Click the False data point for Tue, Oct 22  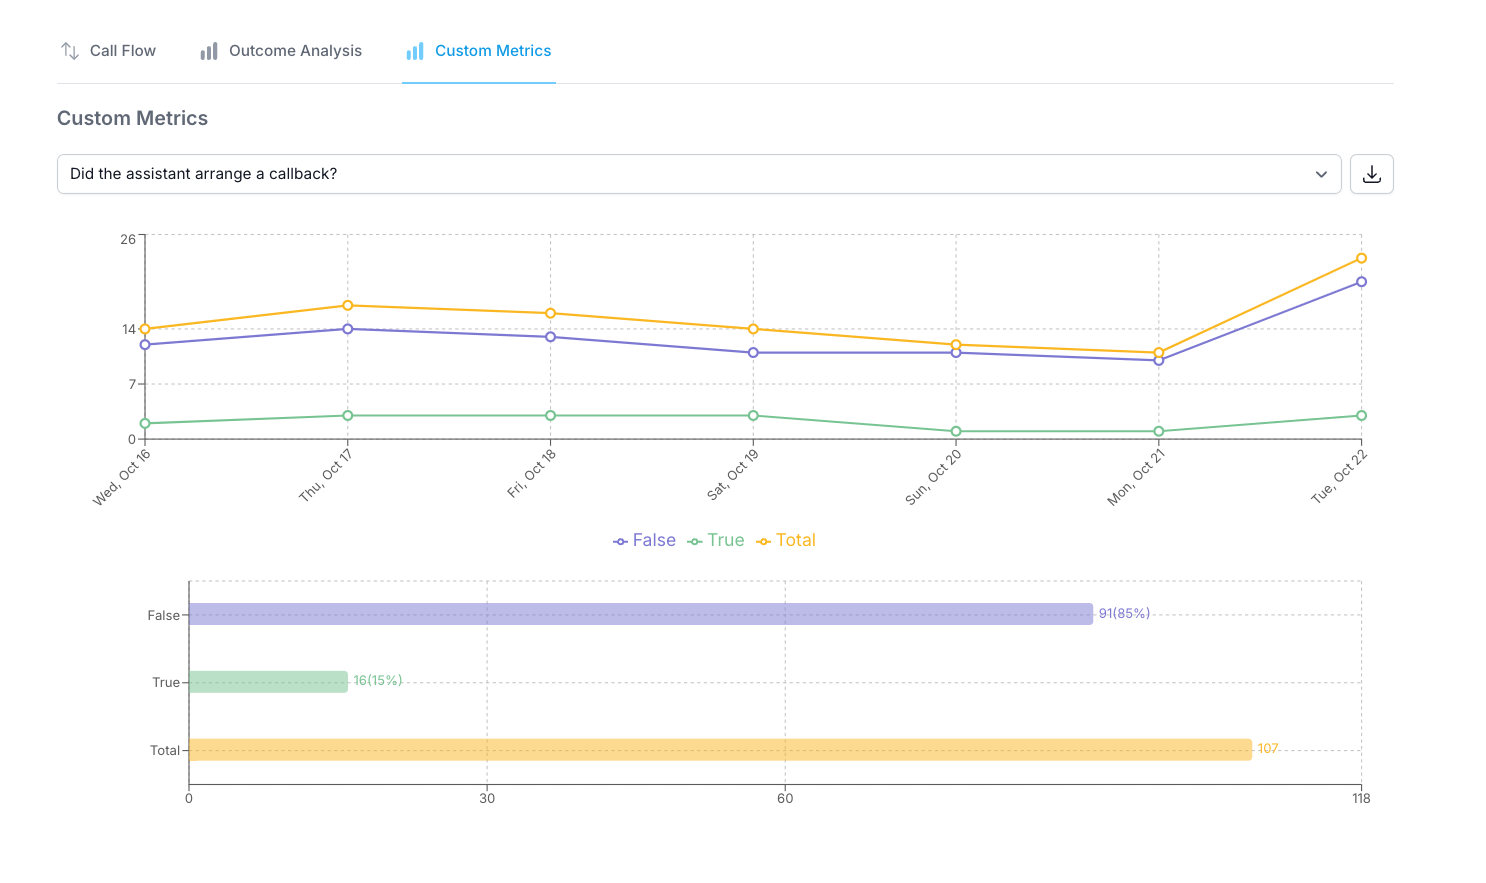pyautogui.click(x=1361, y=282)
